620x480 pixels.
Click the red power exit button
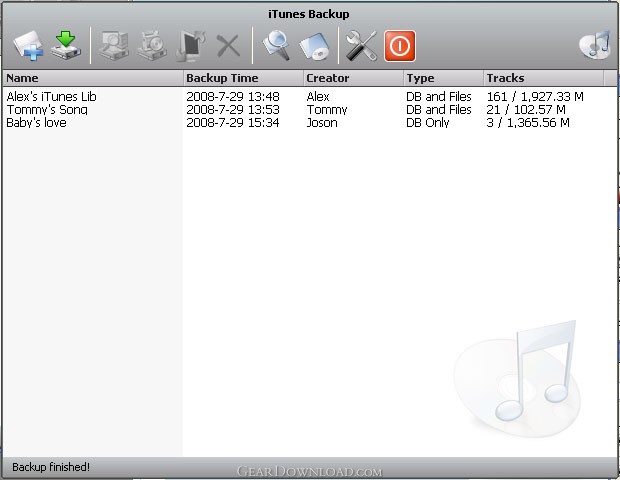point(400,46)
